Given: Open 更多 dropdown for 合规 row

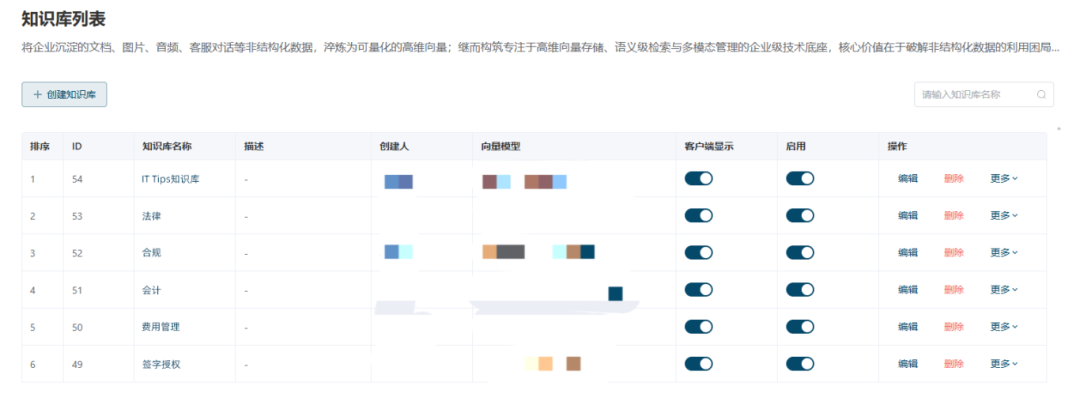Looking at the screenshot, I should point(1004,253).
